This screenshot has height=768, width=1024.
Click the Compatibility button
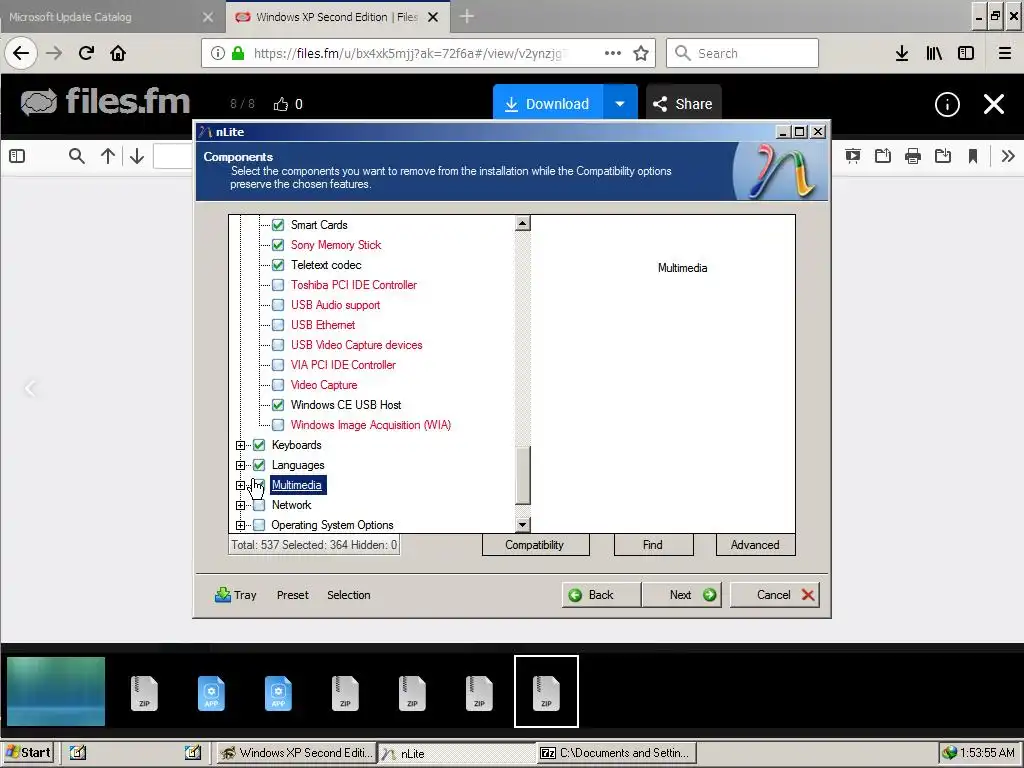point(536,545)
